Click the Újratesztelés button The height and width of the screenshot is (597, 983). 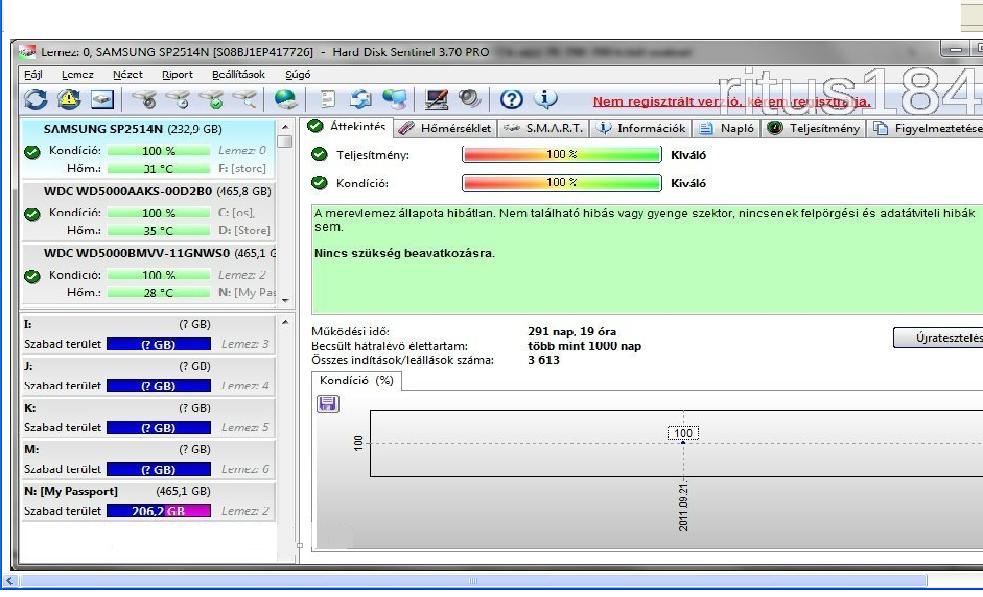click(x=938, y=337)
